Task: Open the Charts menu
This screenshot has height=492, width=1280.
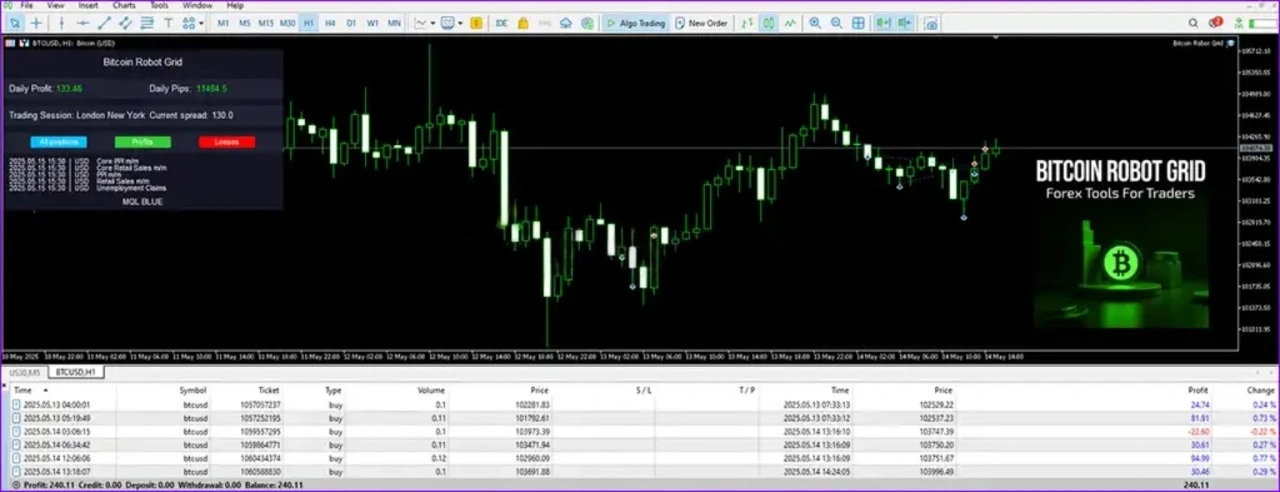Action: coord(124,5)
